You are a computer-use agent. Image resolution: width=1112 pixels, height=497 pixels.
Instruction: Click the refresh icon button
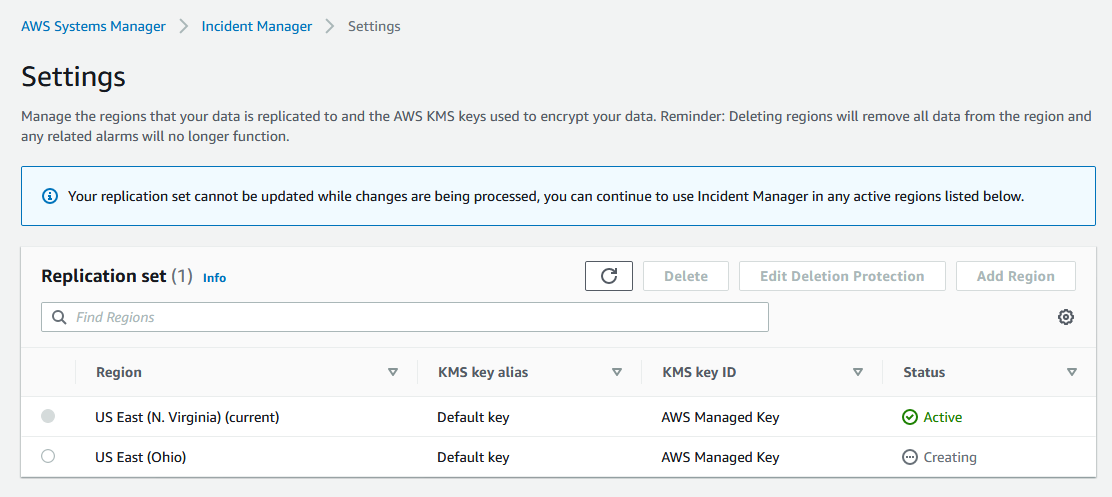coord(608,276)
